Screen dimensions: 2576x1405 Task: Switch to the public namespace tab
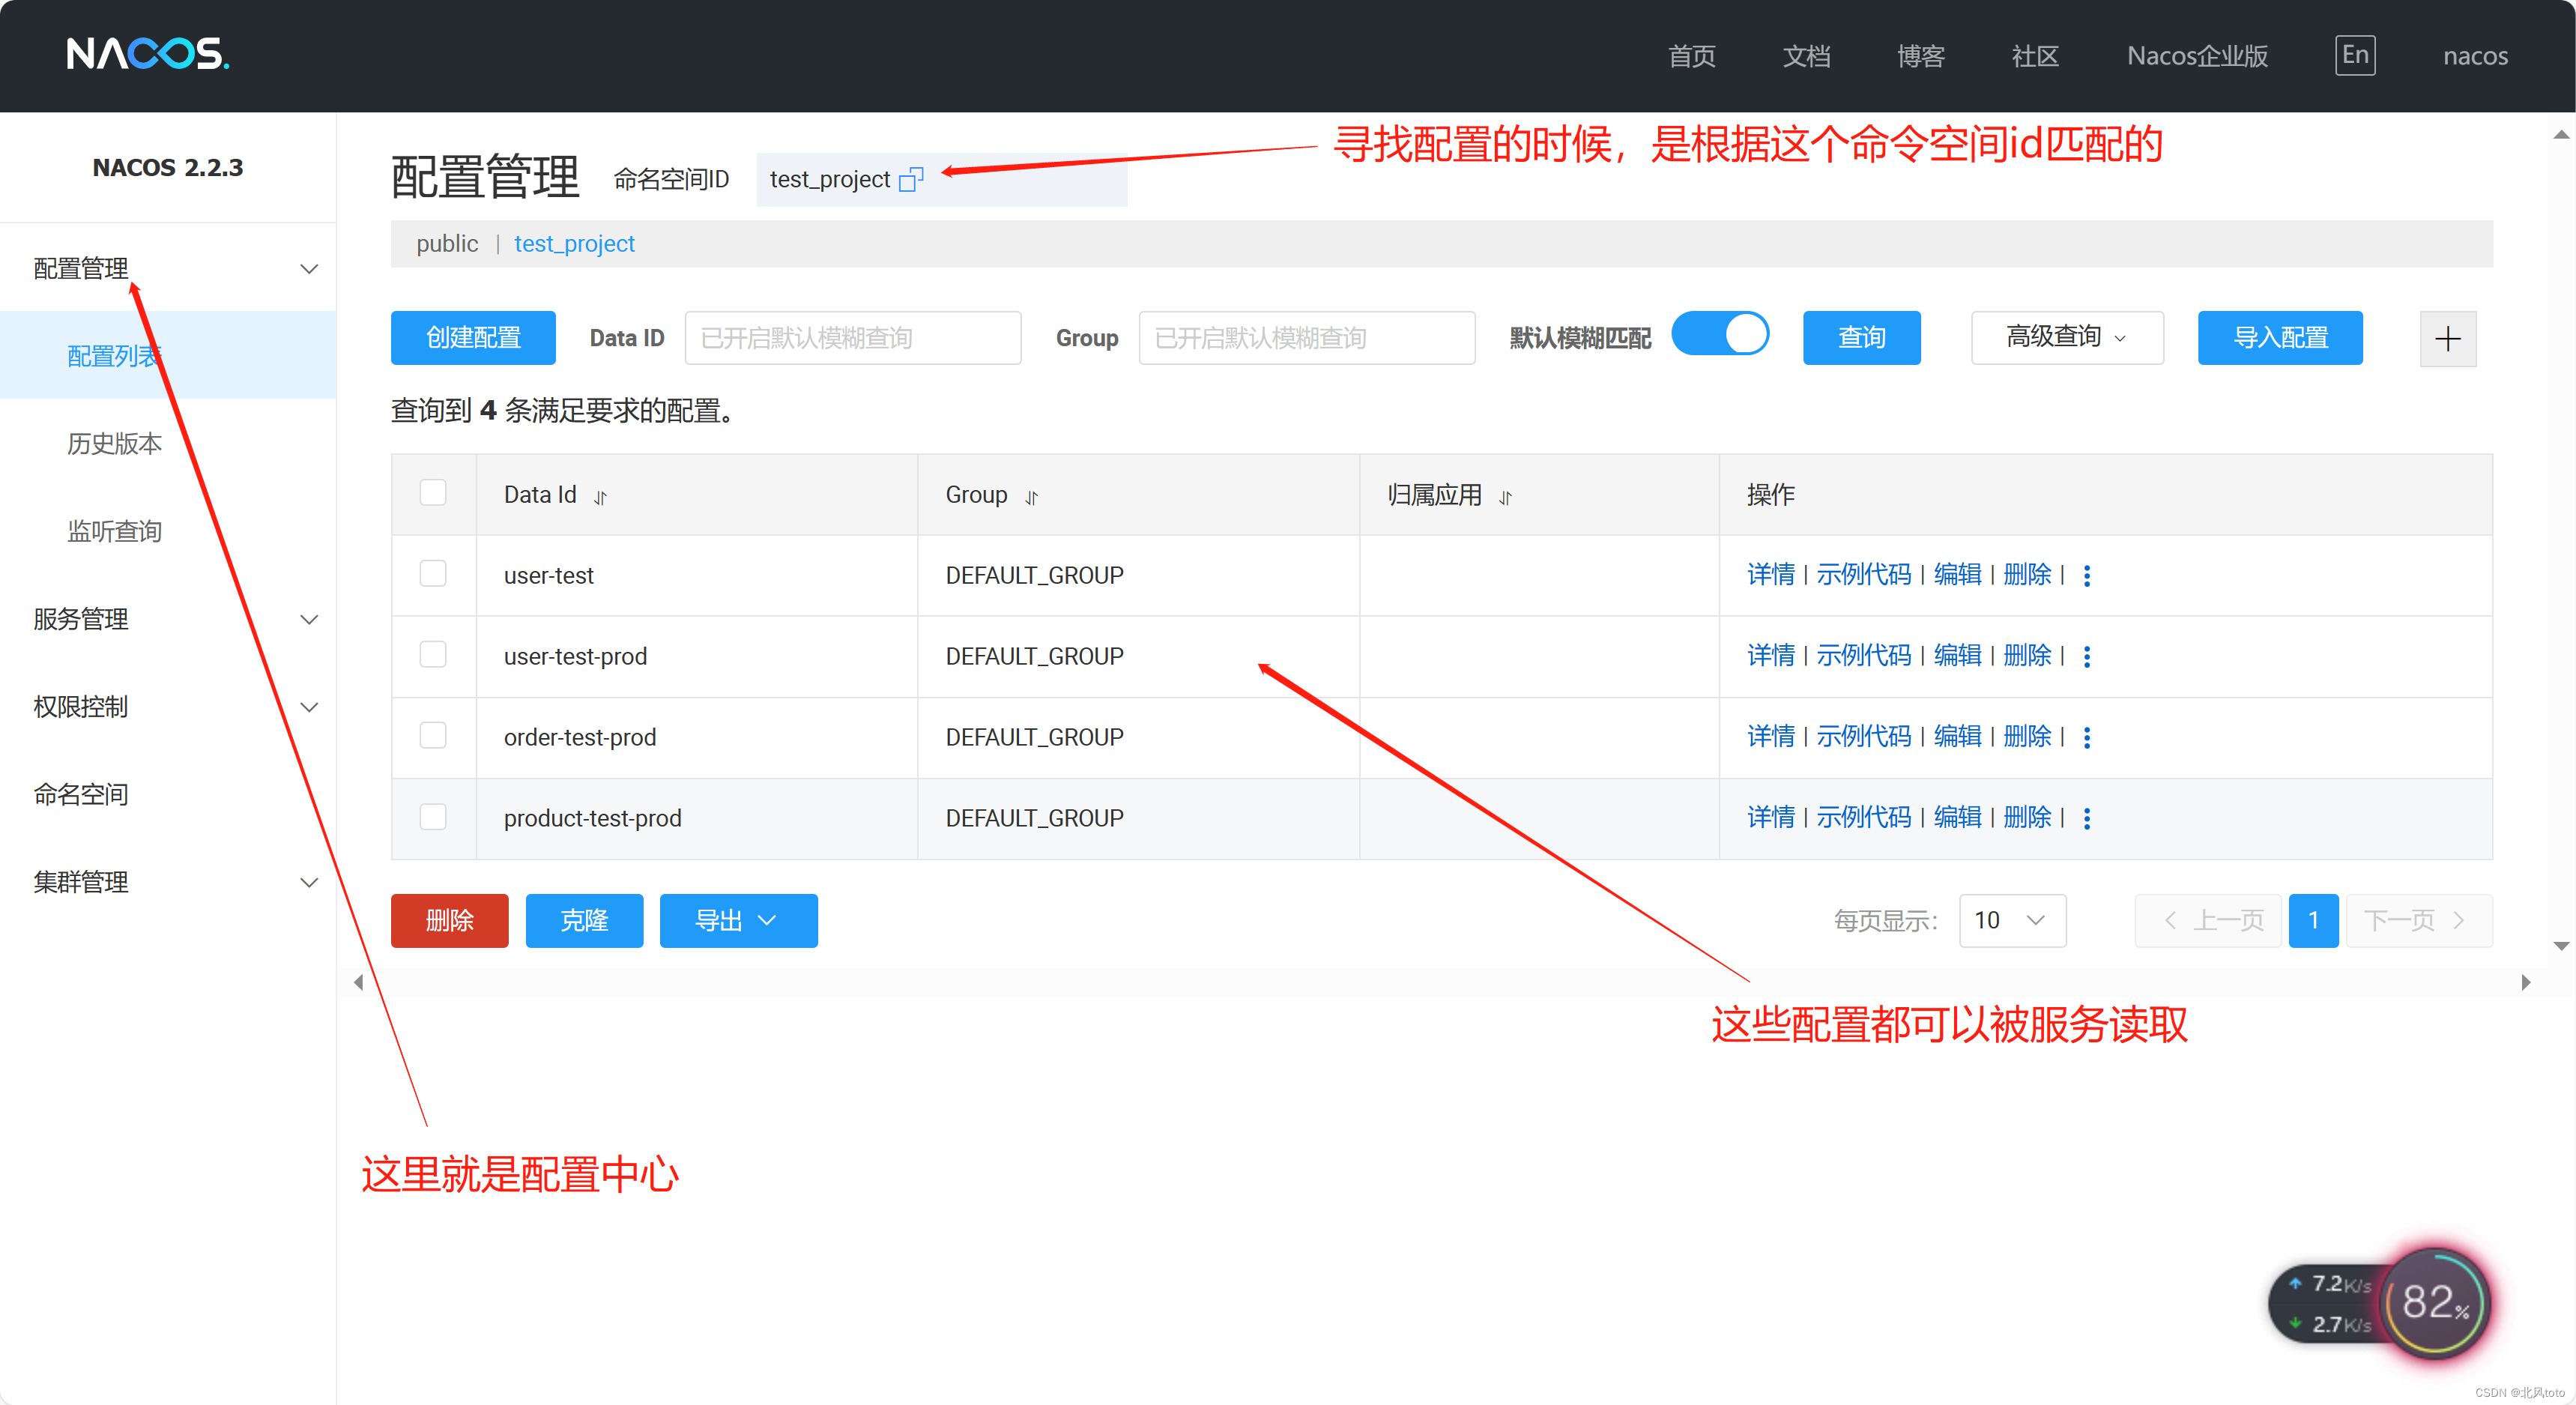[447, 244]
